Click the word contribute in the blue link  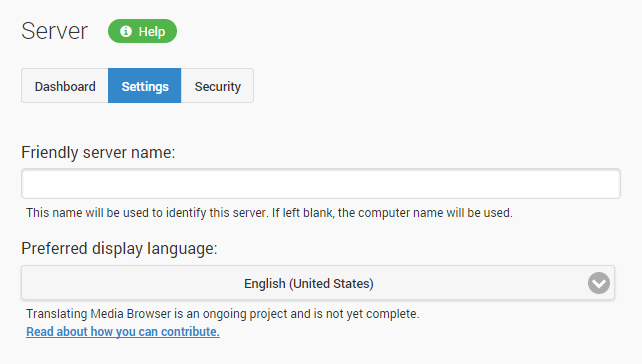pos(190,332)
